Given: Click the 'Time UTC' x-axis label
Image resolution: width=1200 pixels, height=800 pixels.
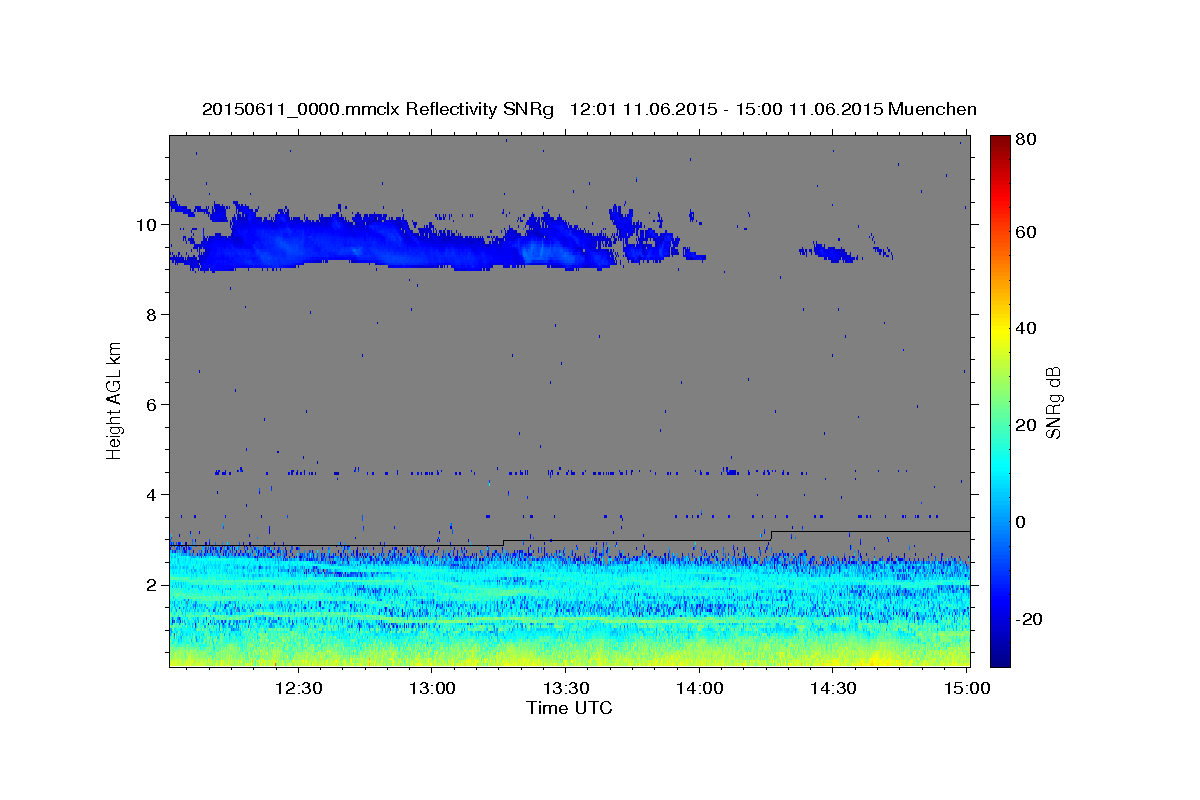Looking at the screenshot, I should point(569,708).
